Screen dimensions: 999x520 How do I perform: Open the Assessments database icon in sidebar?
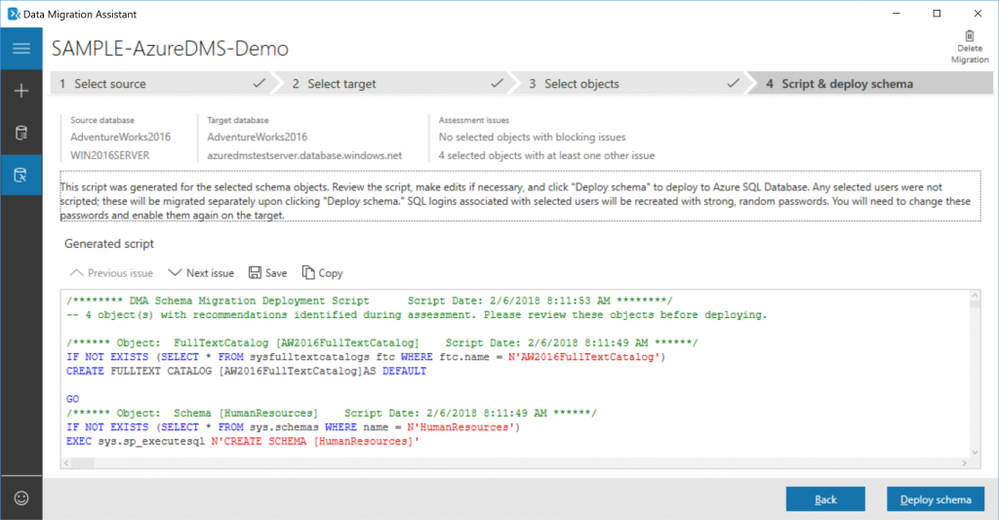(21, 133)
